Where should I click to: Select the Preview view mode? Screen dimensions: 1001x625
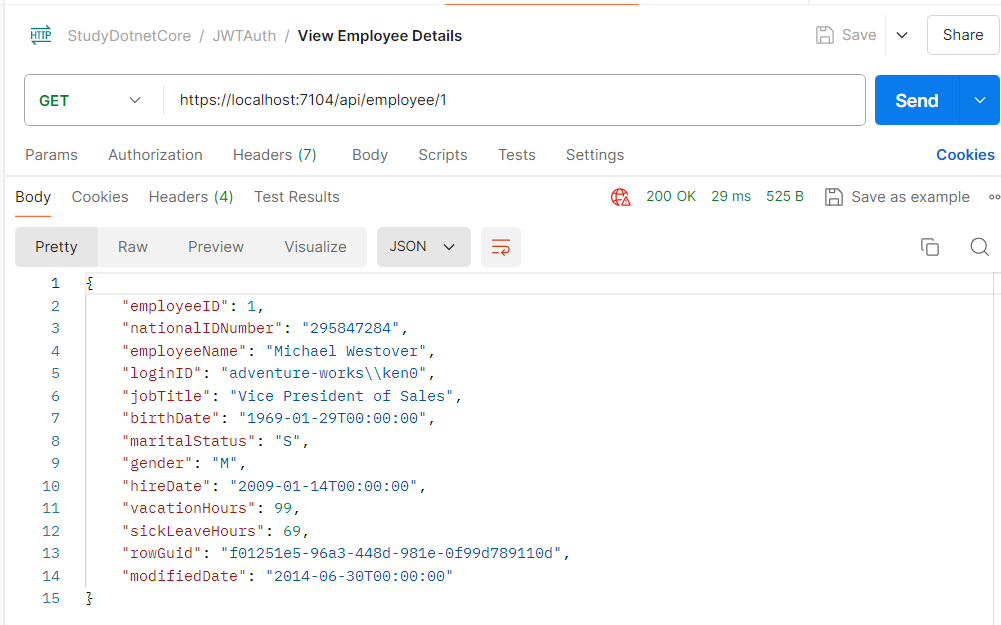[216, 246]
